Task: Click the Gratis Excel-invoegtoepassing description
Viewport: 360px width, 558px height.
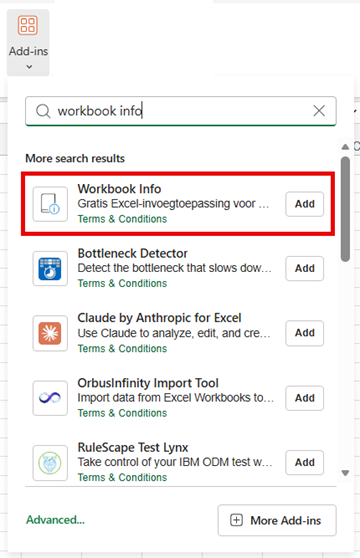Action: (173, 204)
